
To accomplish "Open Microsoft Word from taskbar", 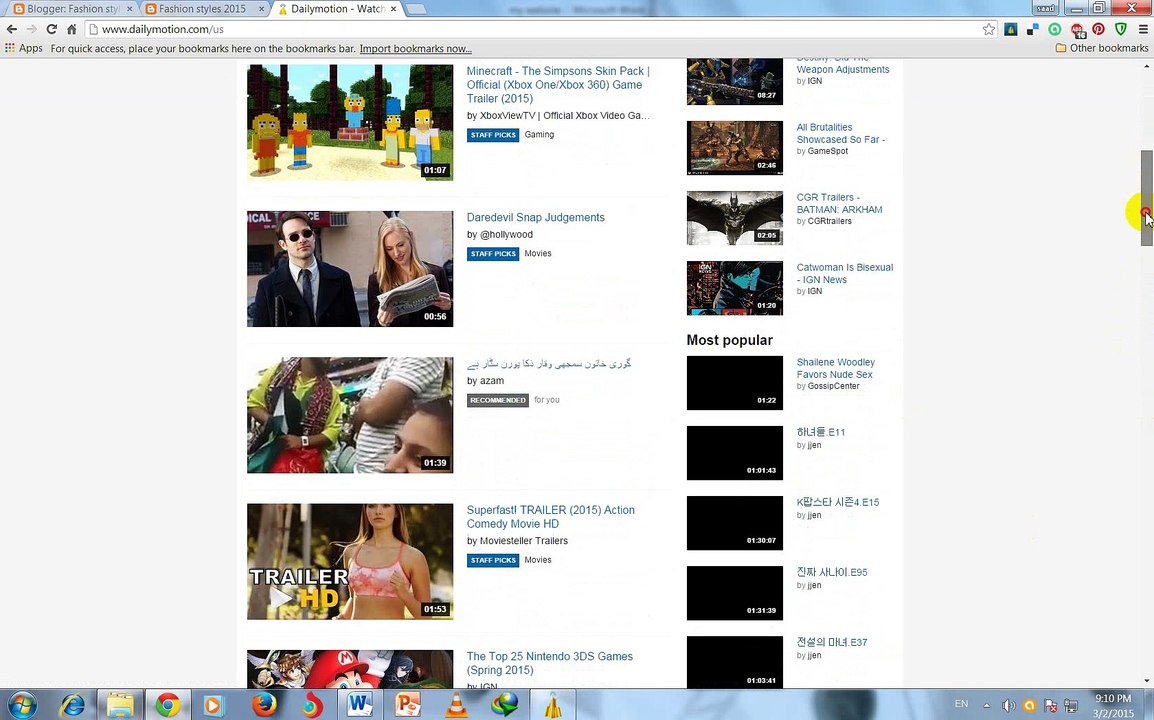I will [x=360, y=705].
